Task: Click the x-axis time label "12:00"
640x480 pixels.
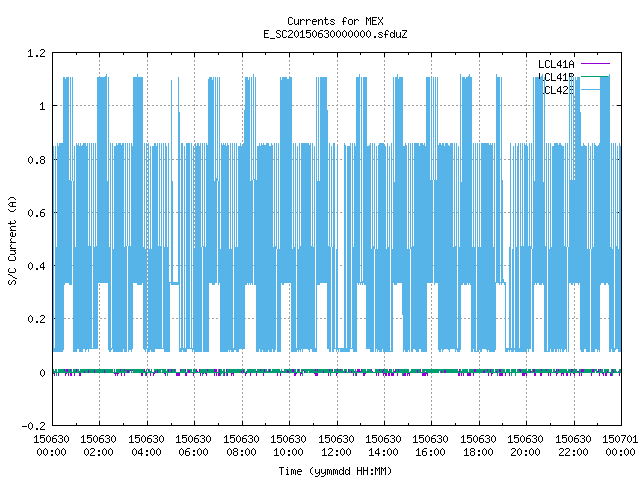Action: tap(336, 452)
